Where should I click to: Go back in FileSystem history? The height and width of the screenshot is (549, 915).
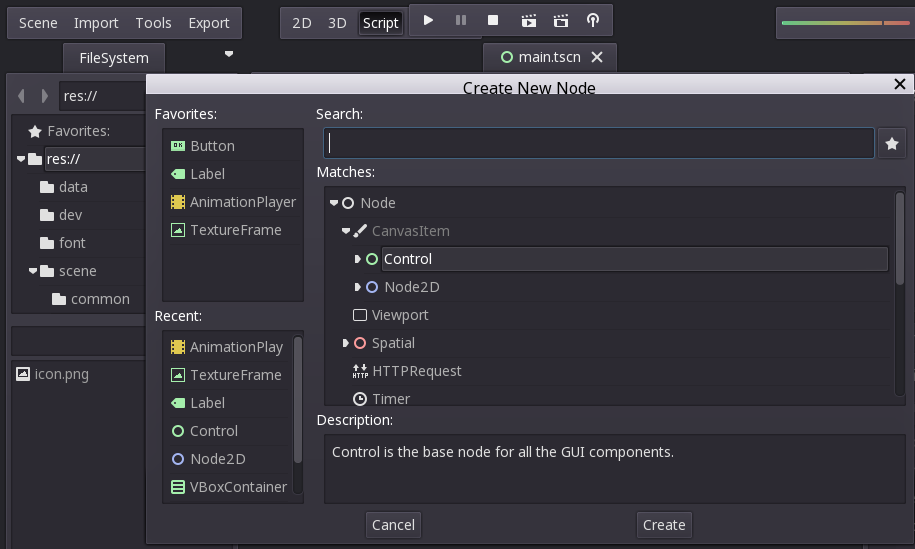coord(22,96)
